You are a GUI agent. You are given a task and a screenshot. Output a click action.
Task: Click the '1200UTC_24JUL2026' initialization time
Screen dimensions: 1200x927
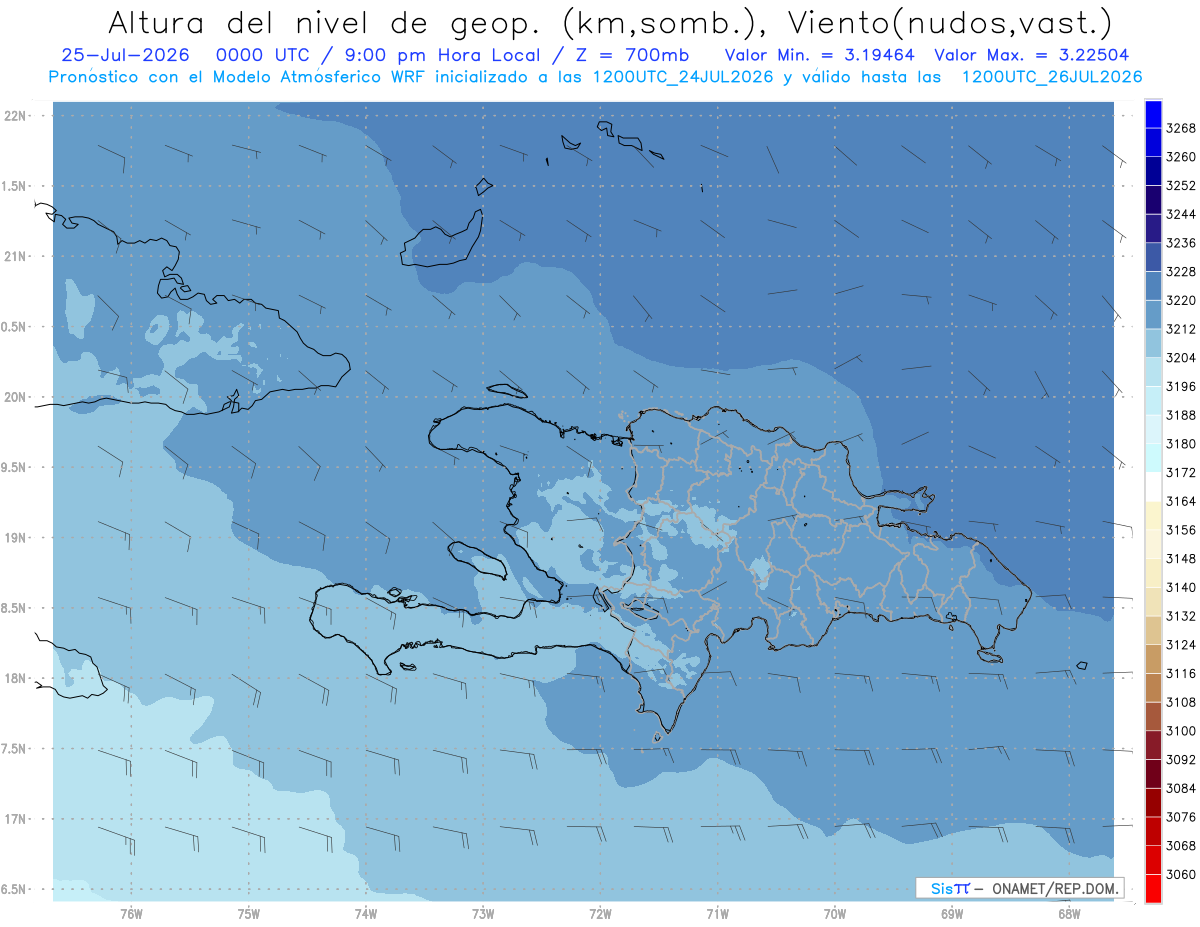tap(683, 77)
